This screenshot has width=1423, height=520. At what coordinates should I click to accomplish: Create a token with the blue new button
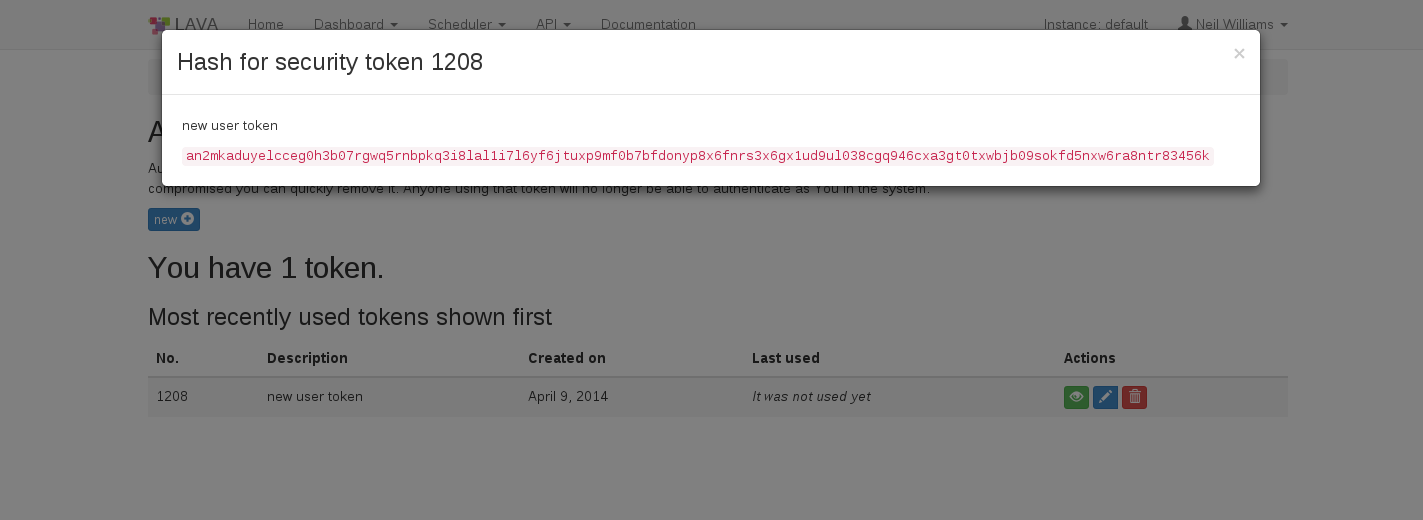coord(174,220)
